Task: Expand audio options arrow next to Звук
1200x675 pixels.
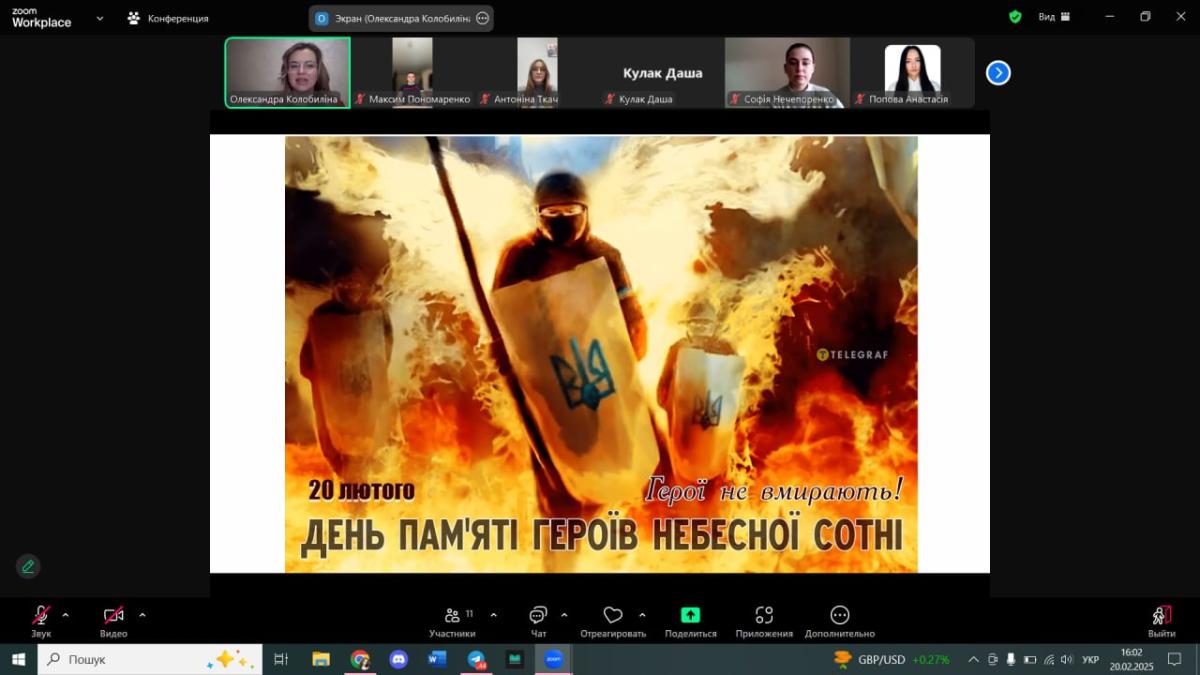Action: coord(66,615)
